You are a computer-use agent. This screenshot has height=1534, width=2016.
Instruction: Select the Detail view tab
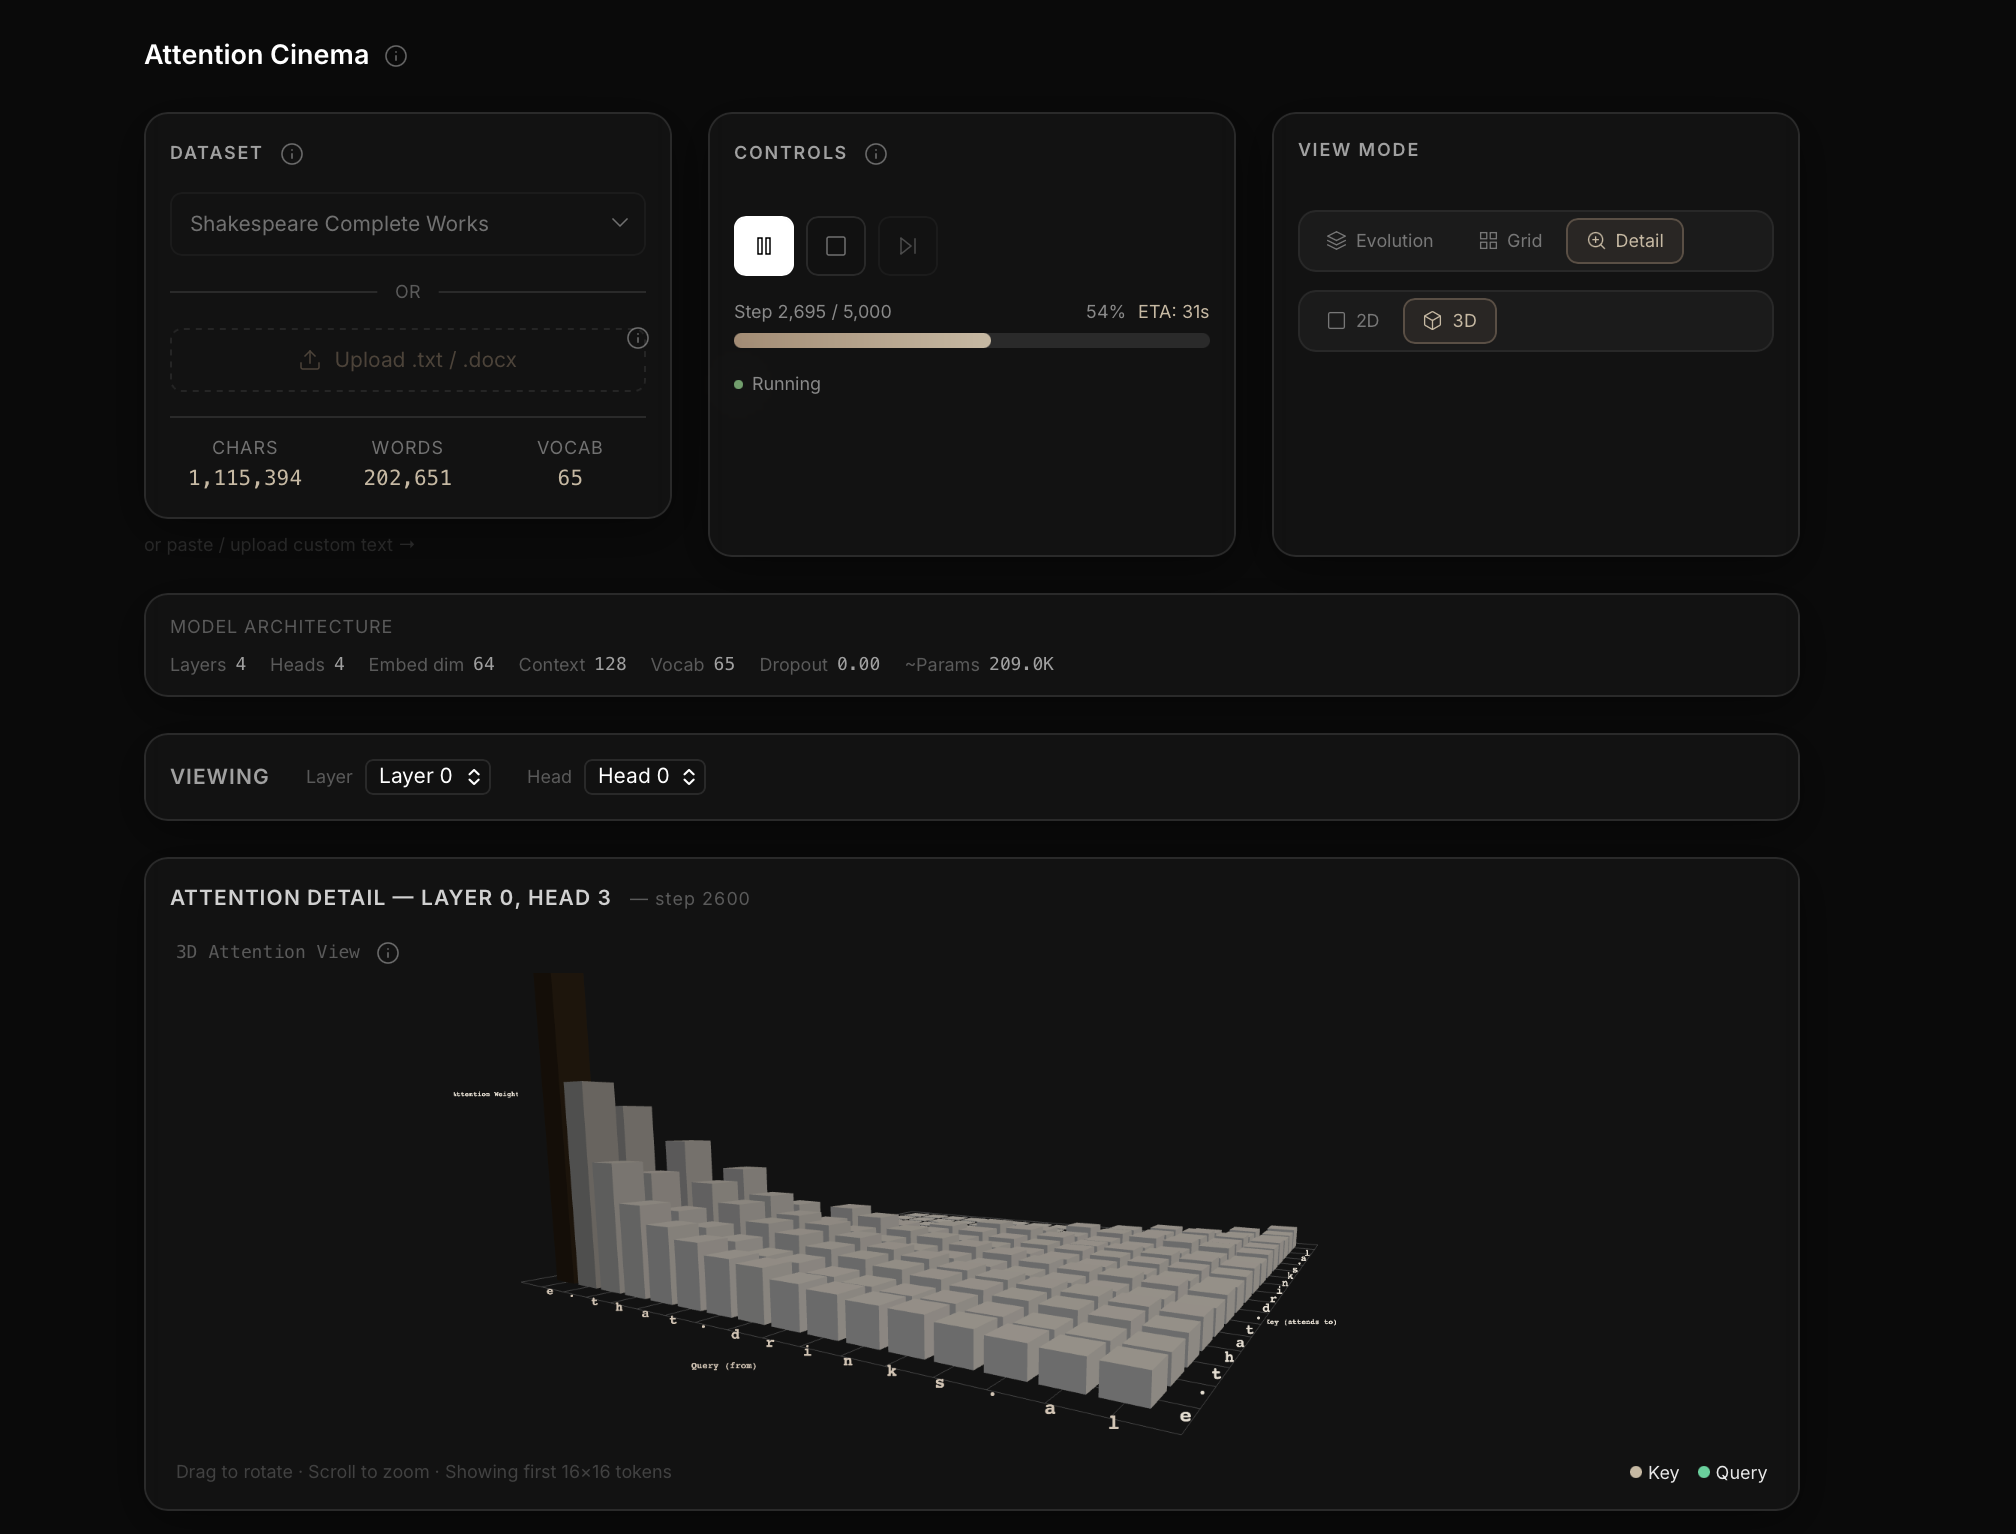(1624, 241)
